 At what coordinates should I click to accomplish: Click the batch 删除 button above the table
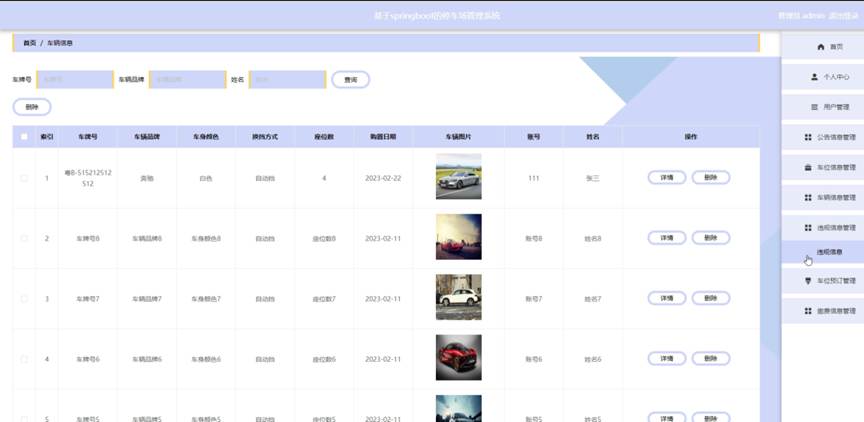point(32,107)
